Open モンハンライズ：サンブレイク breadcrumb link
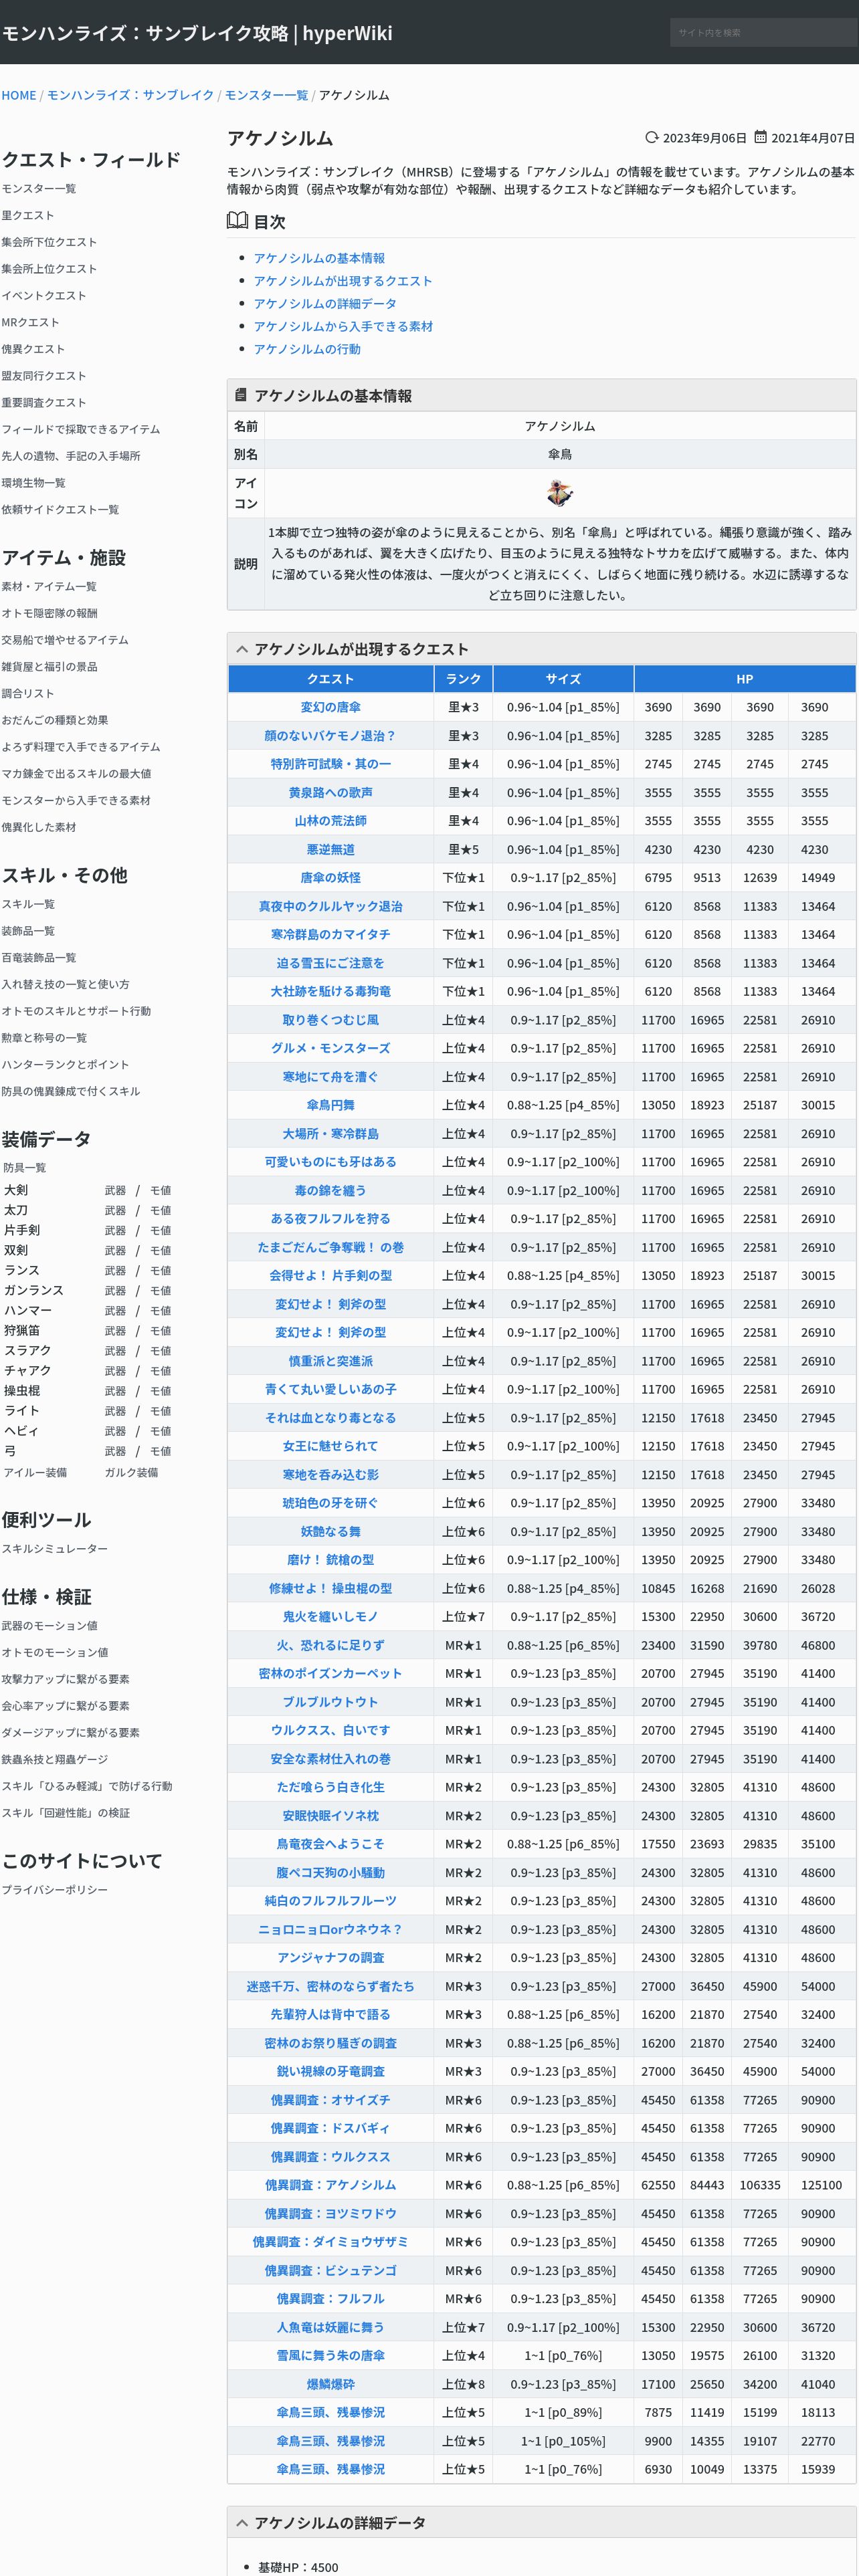The height and width of the screenshot is (2576, 859). click(x=130, y=95)
